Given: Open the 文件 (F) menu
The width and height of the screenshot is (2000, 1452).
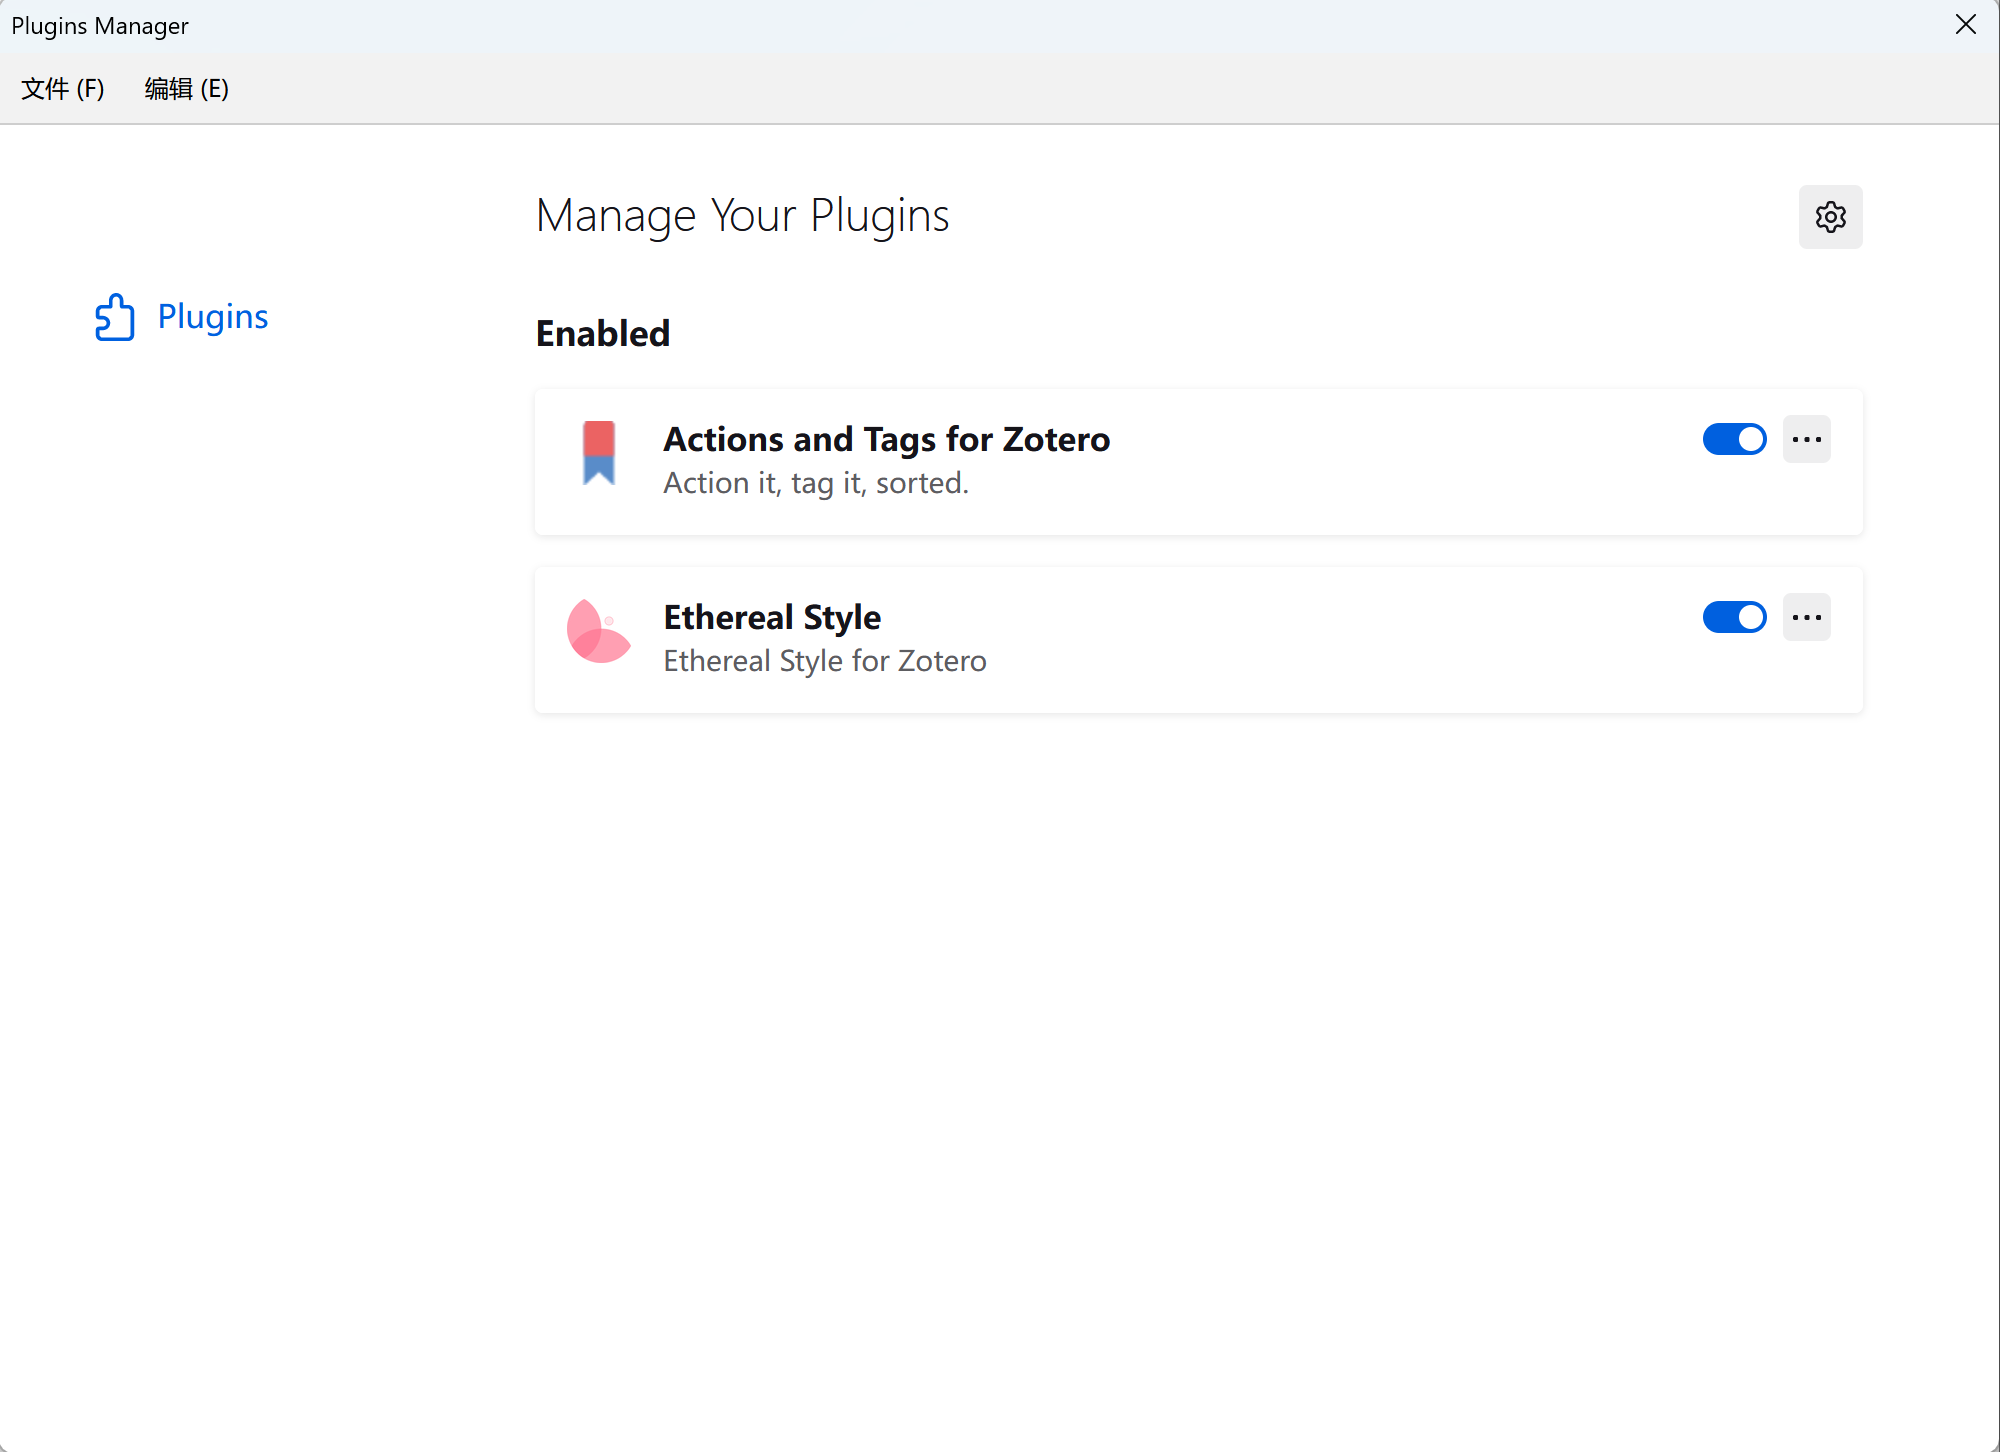Looking at the screenshot, I should point(63,89).
